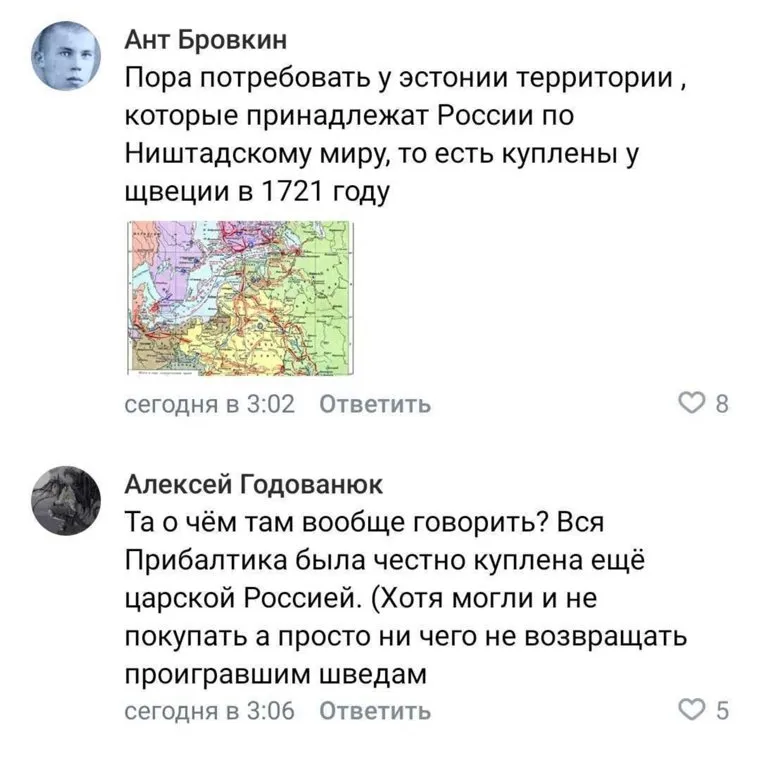This screenshot has width=760, height=769.
Task: Click 'проигравшим шведам' in the second comment
Action: (275, 674)
